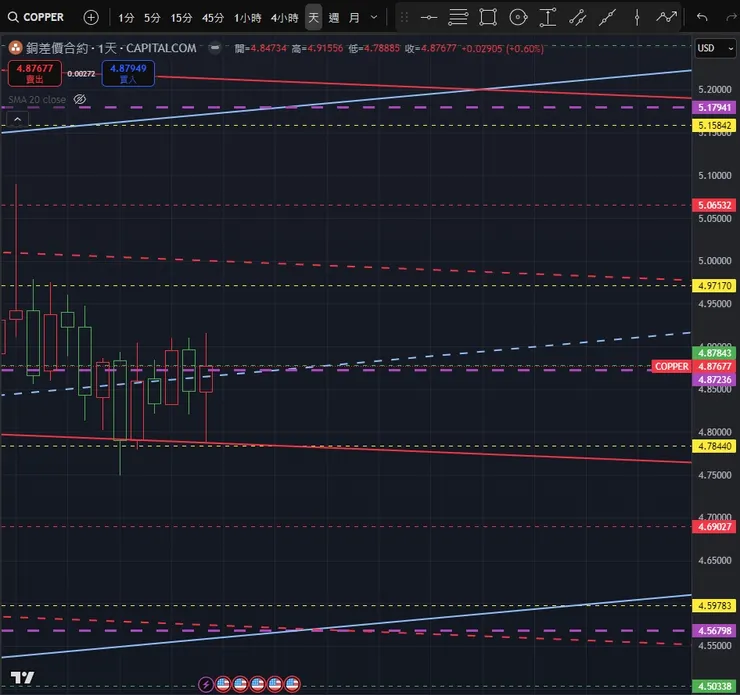The width and height of the screenshot is (740, 695).
Task: Collapse the indicator legend with the up arrow
Action: pos(17,120)
